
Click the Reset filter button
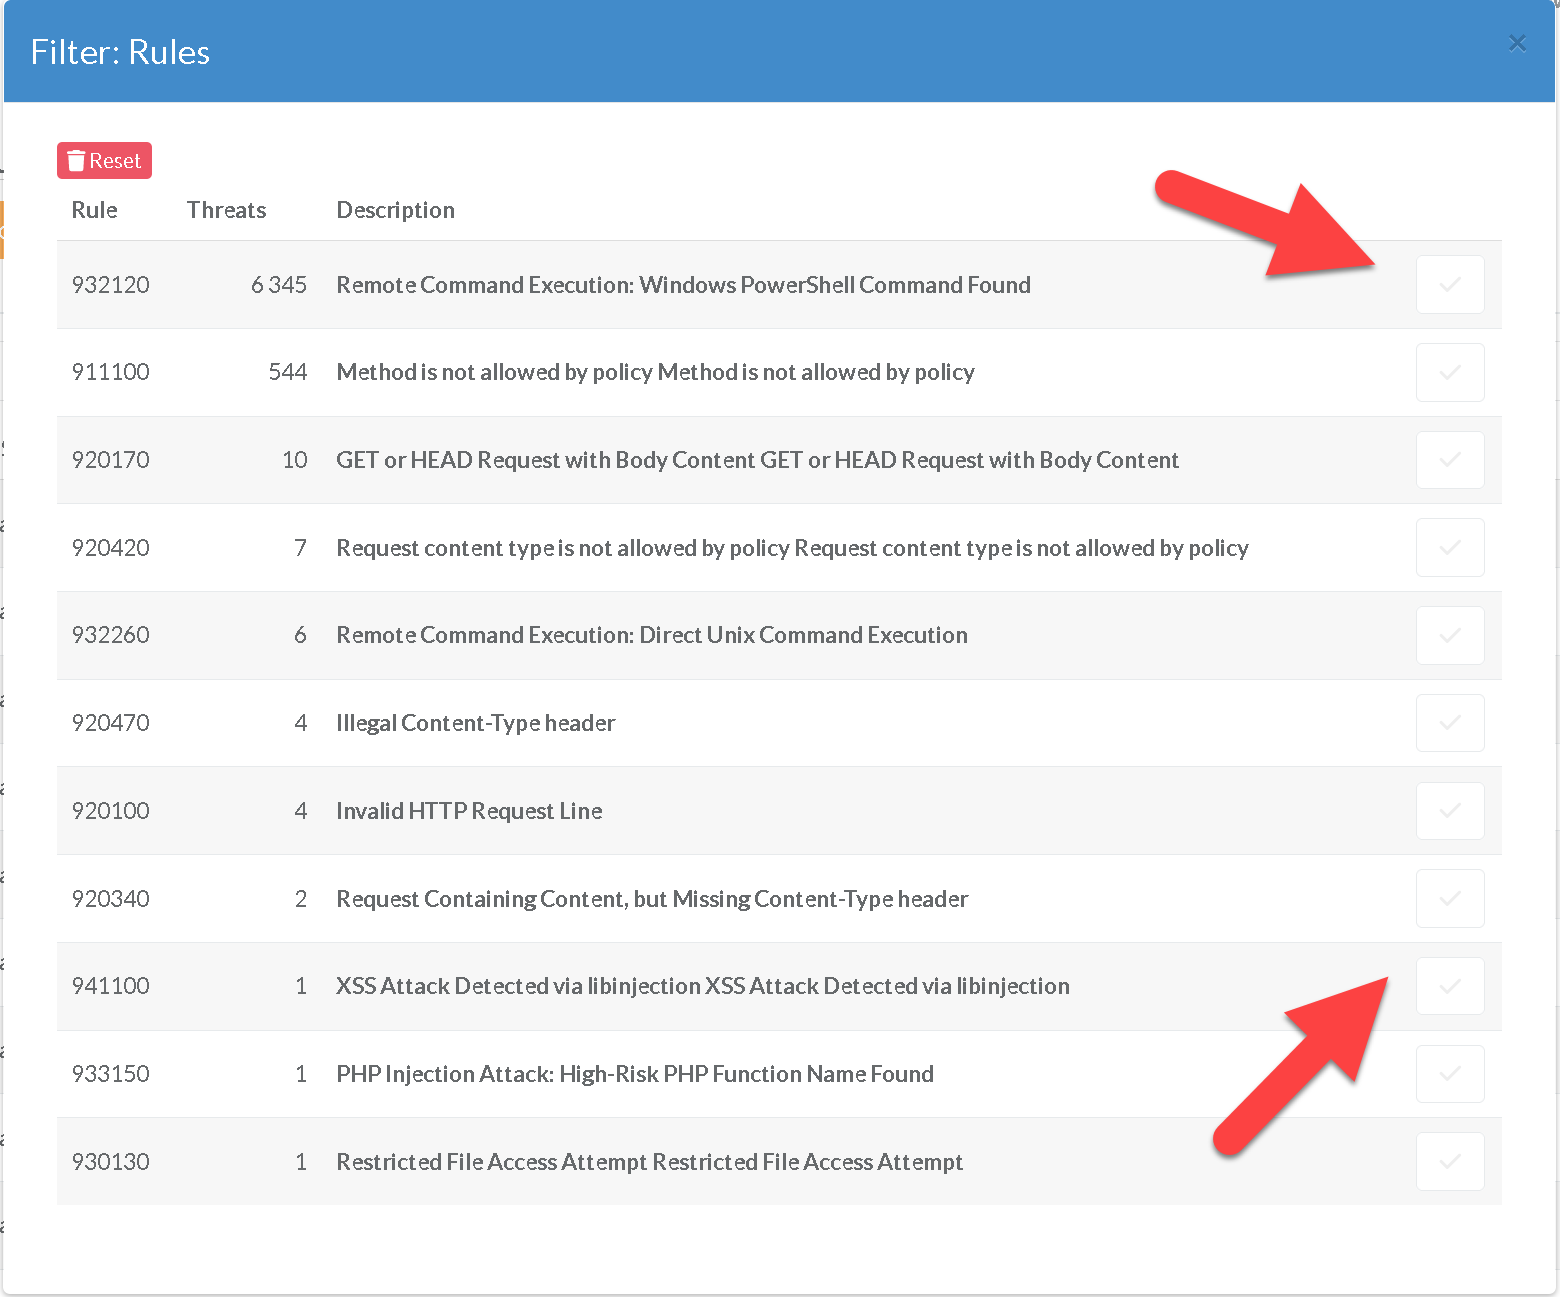coord(104,161)
